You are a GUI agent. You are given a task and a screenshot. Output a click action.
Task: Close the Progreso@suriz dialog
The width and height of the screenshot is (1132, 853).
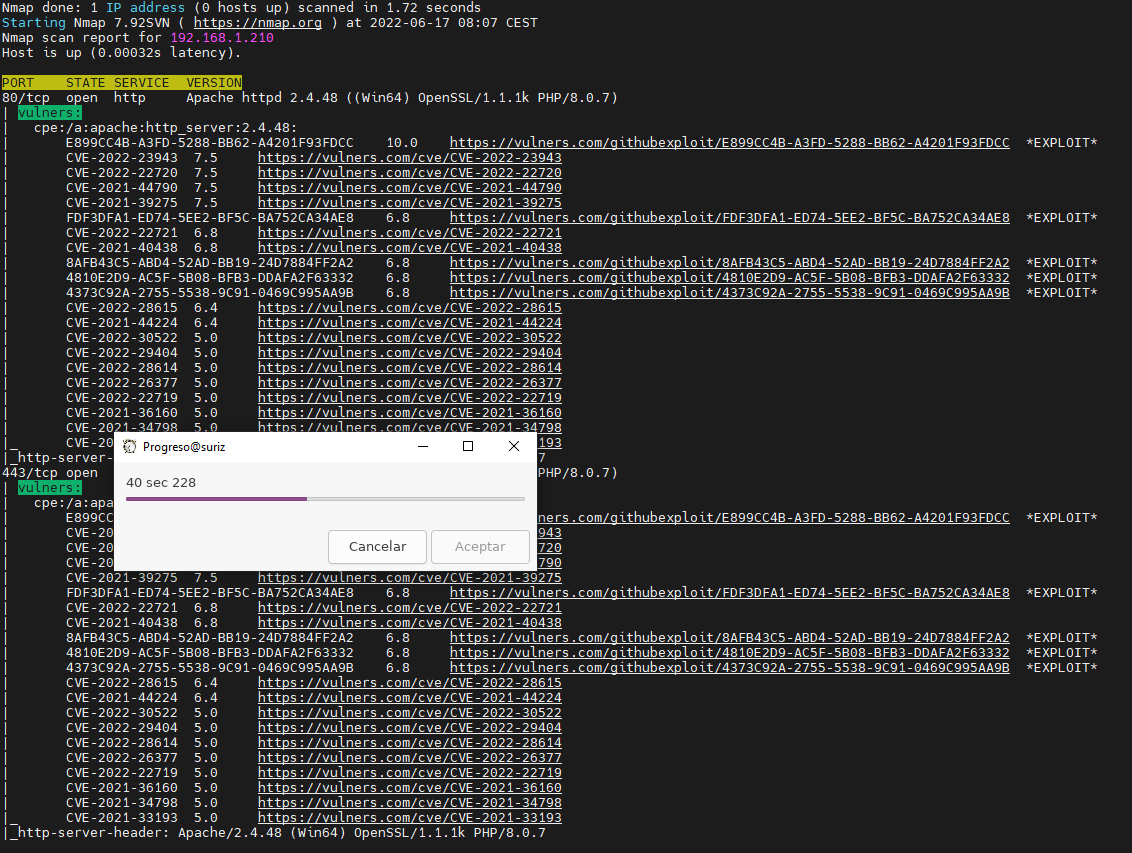pyautogui.click(x=514, y=447)
